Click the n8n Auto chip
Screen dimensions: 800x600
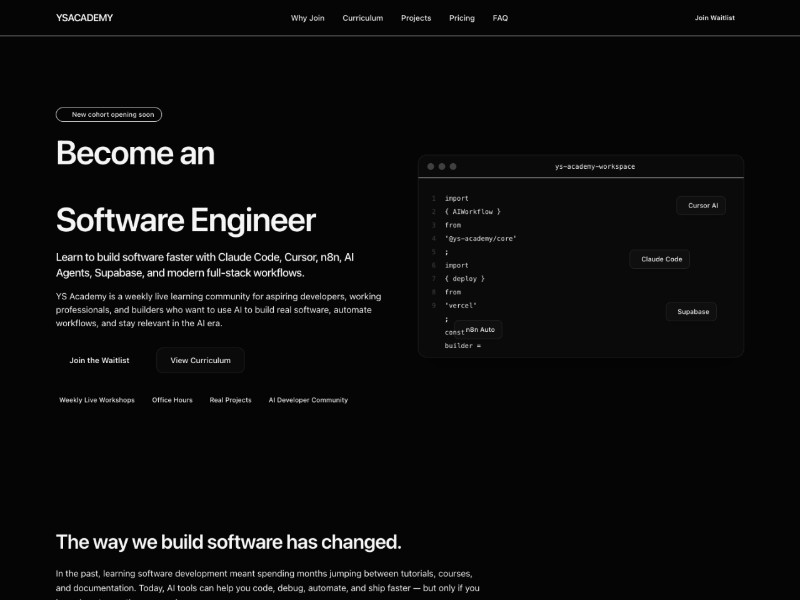click(478, 330)
